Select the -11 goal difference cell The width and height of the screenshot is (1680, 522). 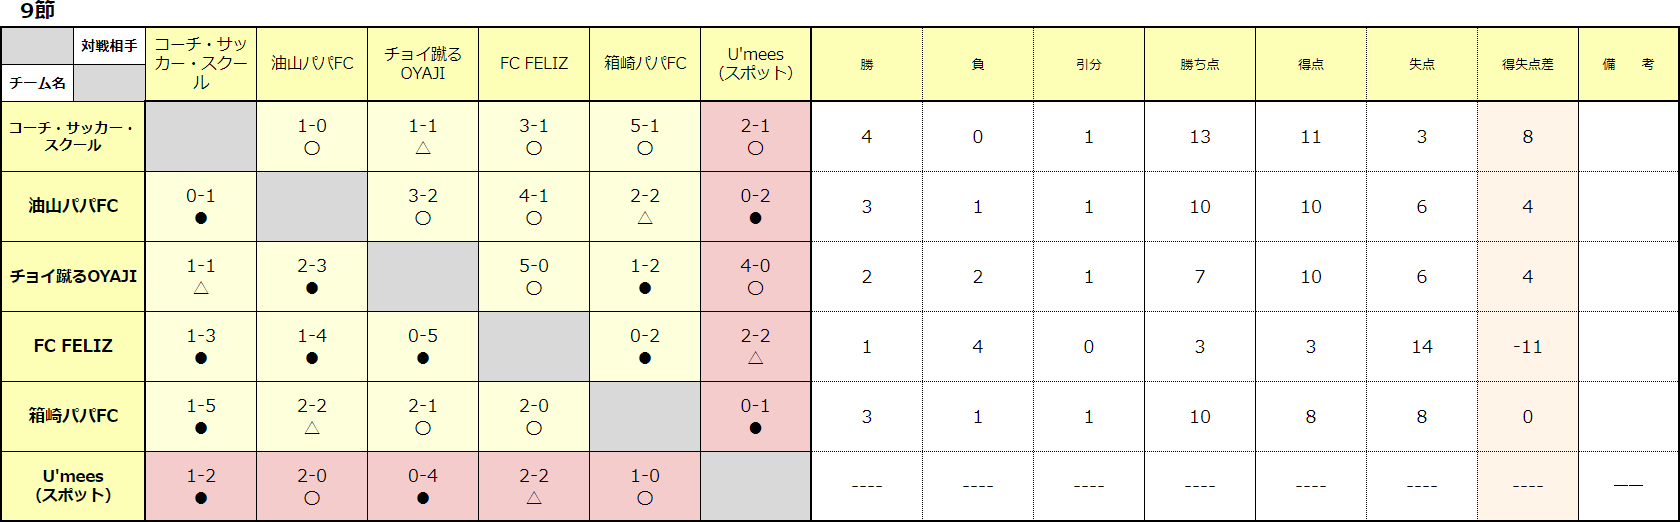1527,346
